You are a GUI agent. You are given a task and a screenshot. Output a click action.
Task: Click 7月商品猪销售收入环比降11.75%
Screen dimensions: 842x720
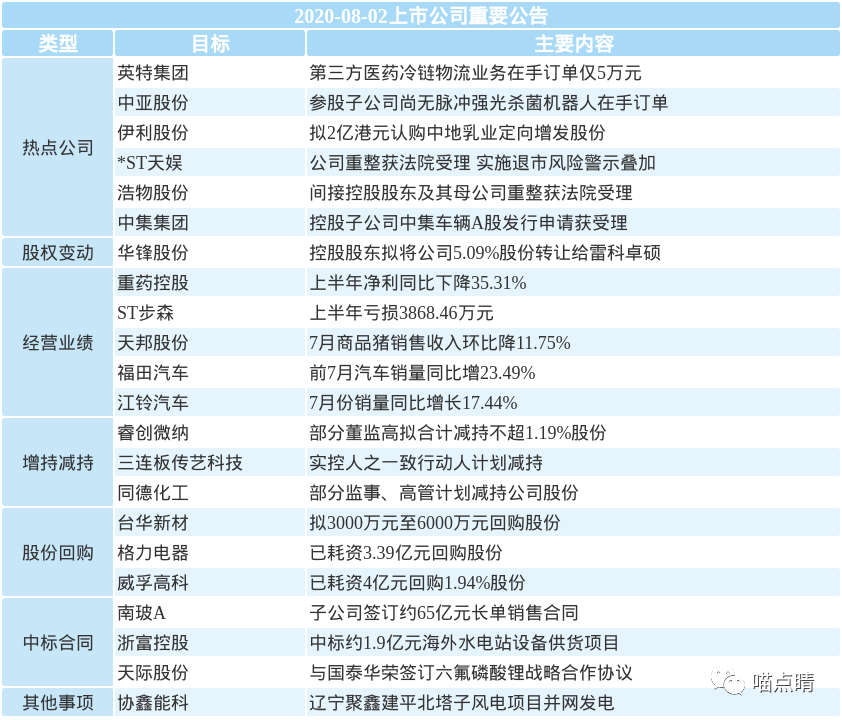440,343
